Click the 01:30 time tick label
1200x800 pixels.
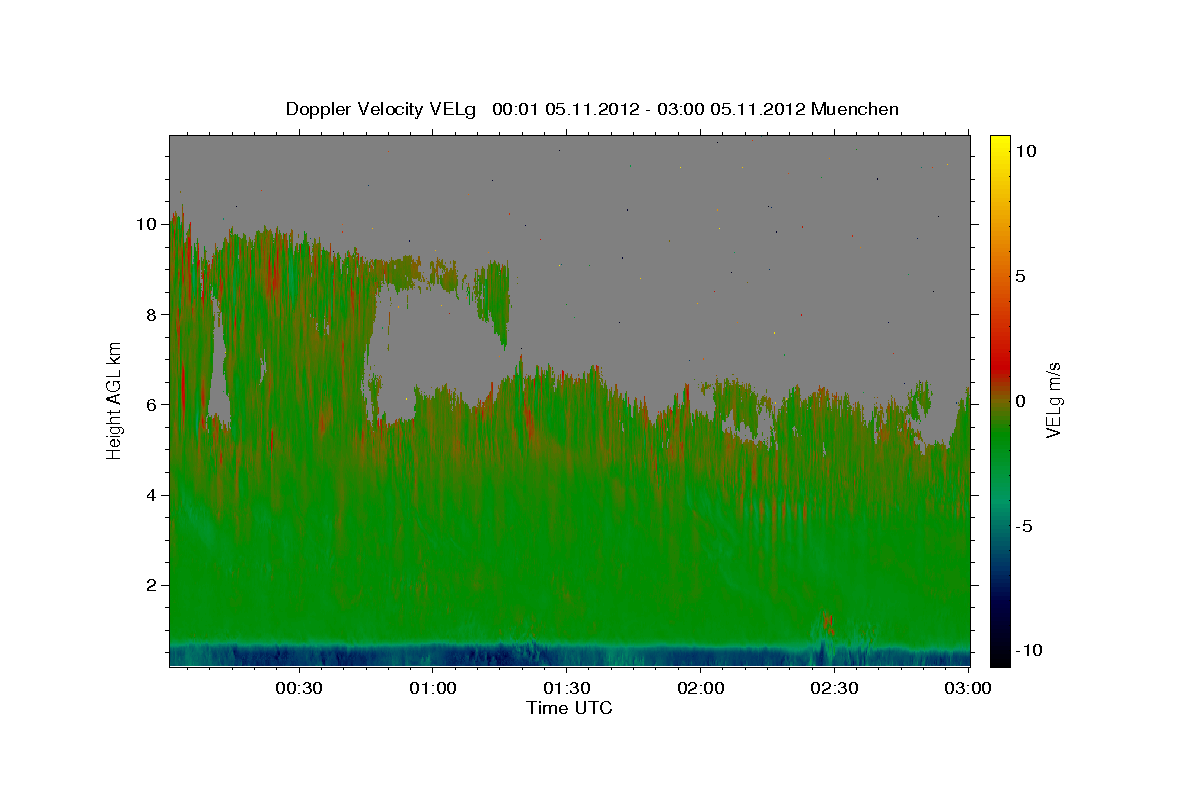coord(566,688)
